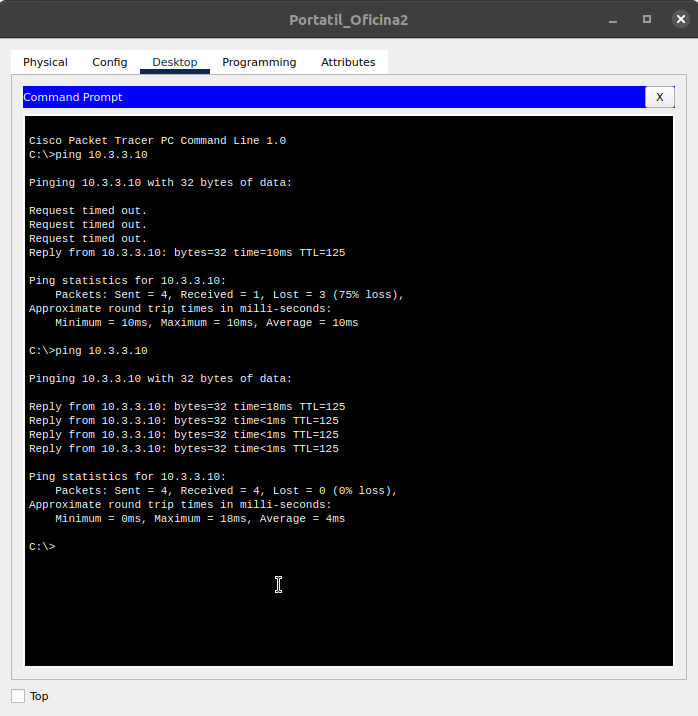This screenshot has height=716, width=698.
Task: Click the first Request timed out line
Action: [88, 211]
